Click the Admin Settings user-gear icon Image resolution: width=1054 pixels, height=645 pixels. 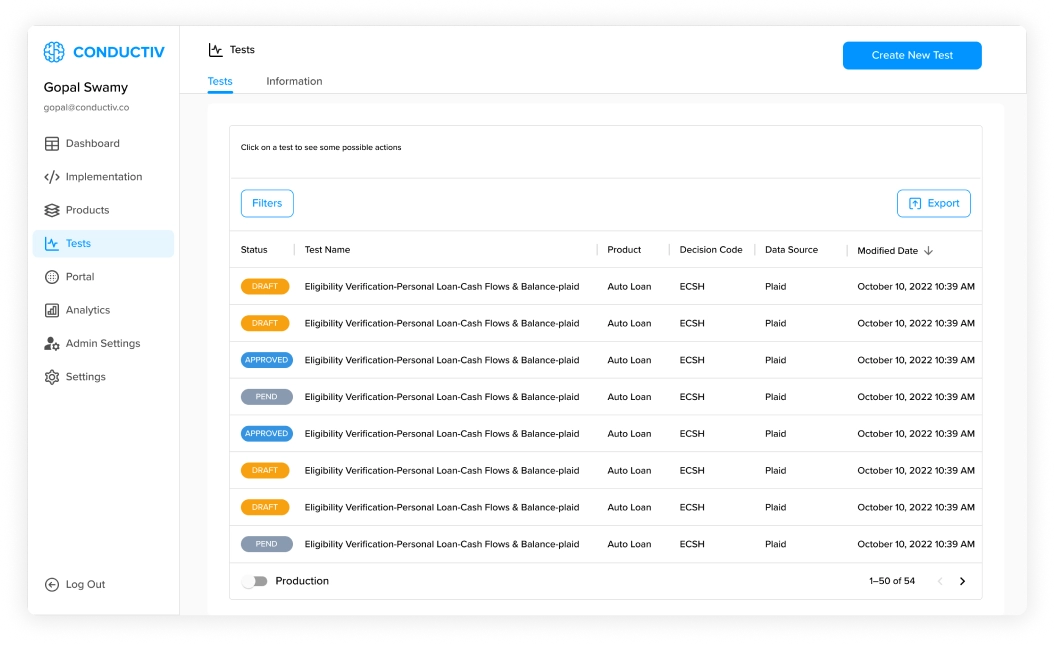[x=52, y=343]
